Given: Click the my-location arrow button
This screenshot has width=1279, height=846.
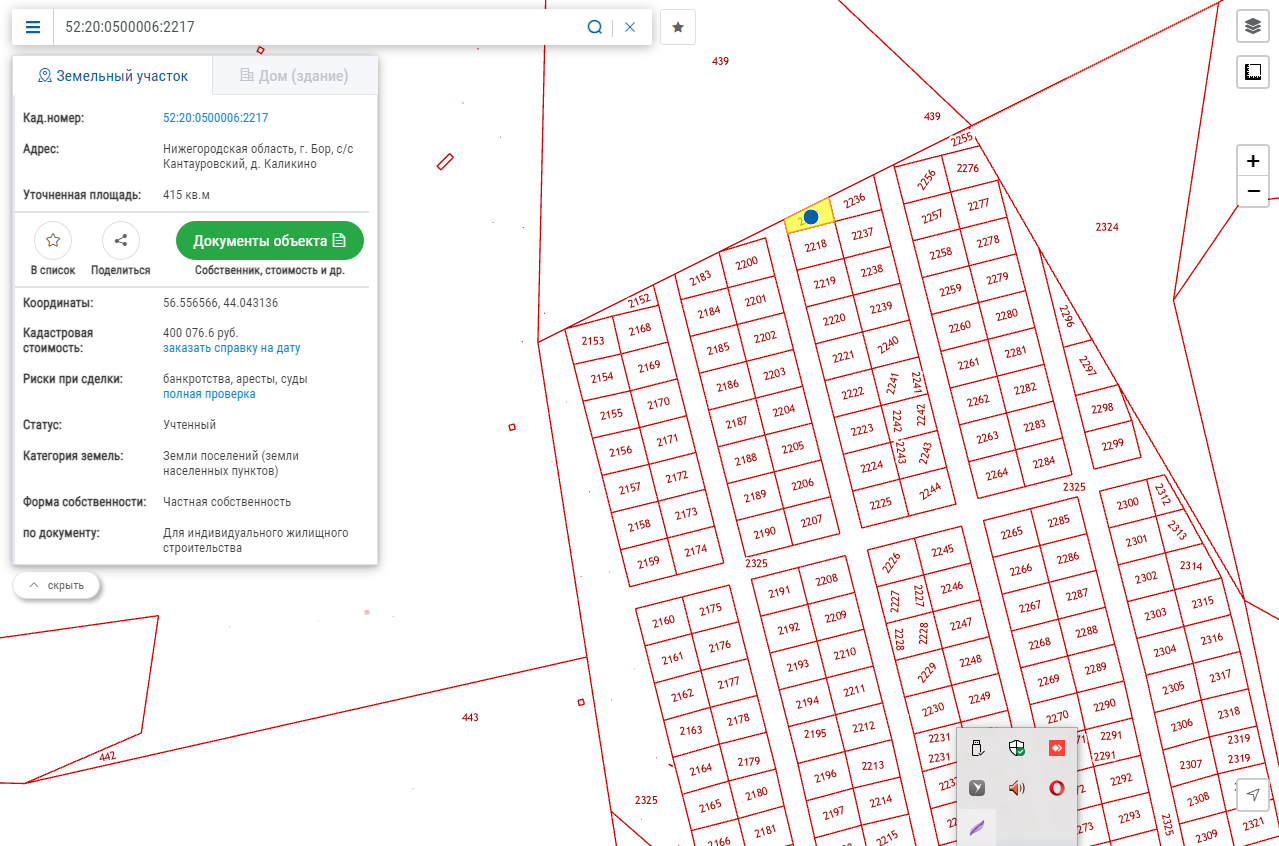Looking at the screenshot, I should pos(1252,794).
